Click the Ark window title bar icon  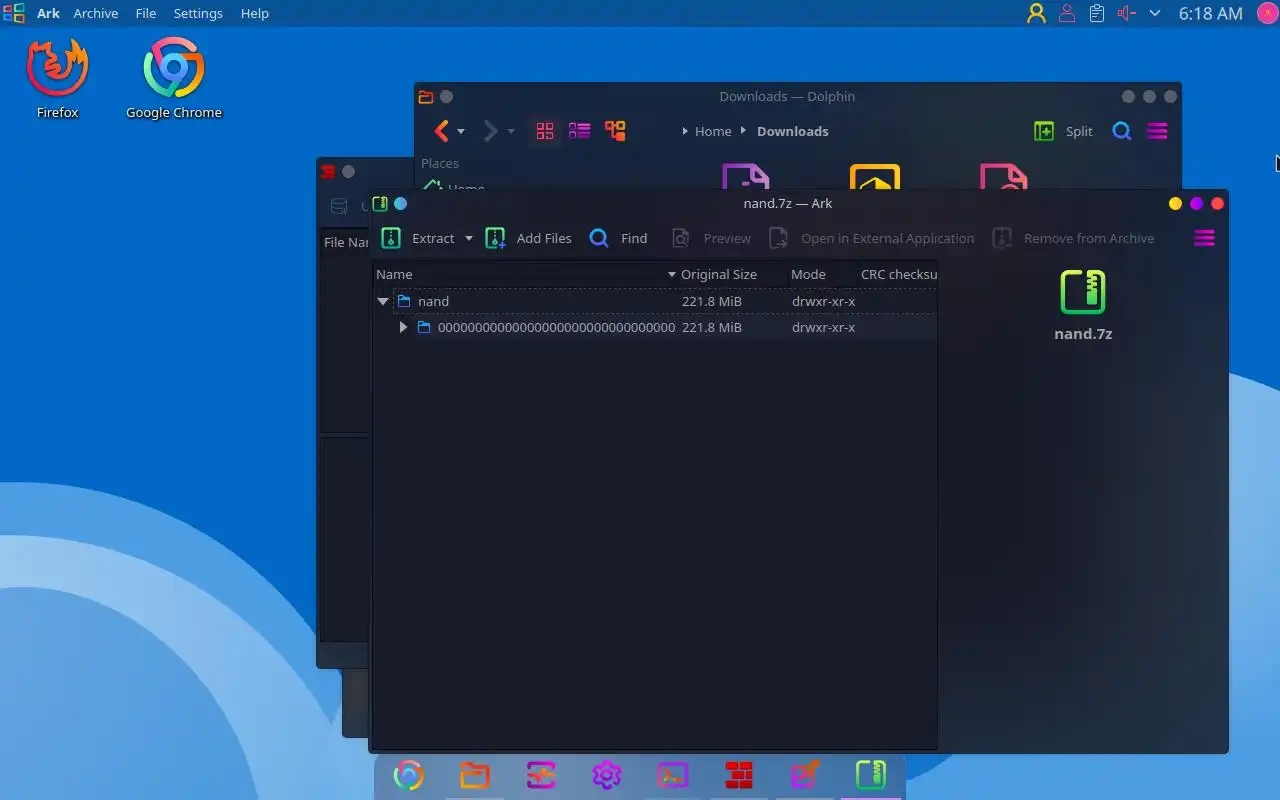(379, 203)
